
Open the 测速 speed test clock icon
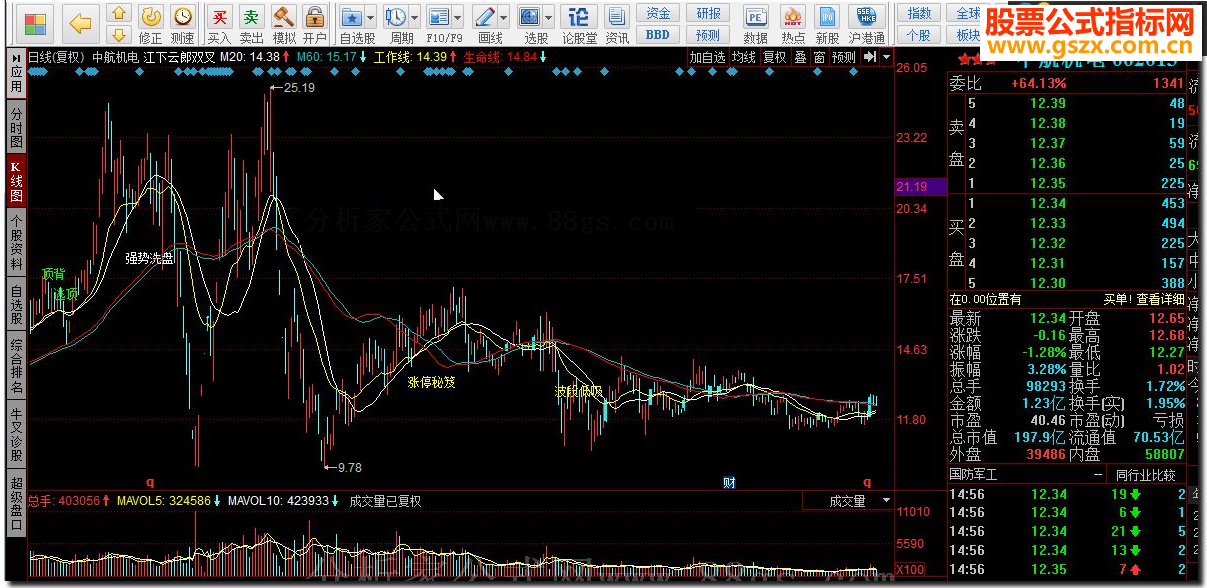[182, 16]
